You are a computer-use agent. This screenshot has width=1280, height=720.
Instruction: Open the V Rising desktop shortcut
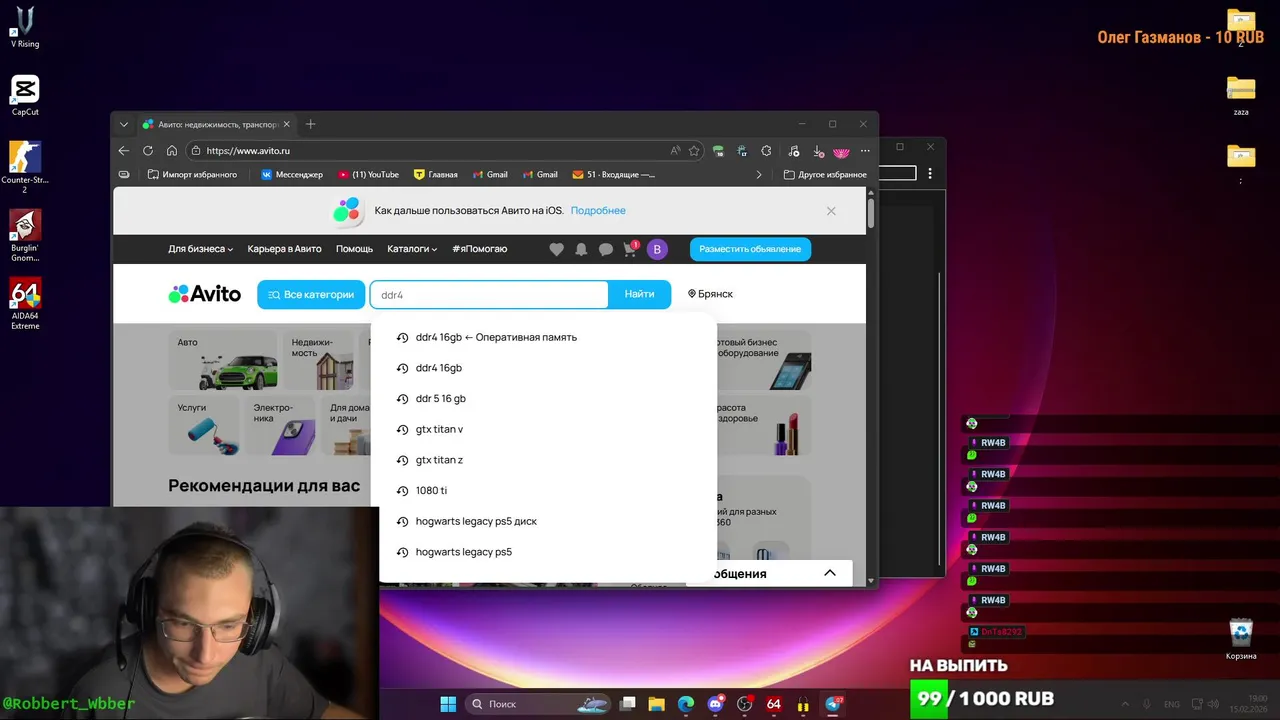(25, 26)
